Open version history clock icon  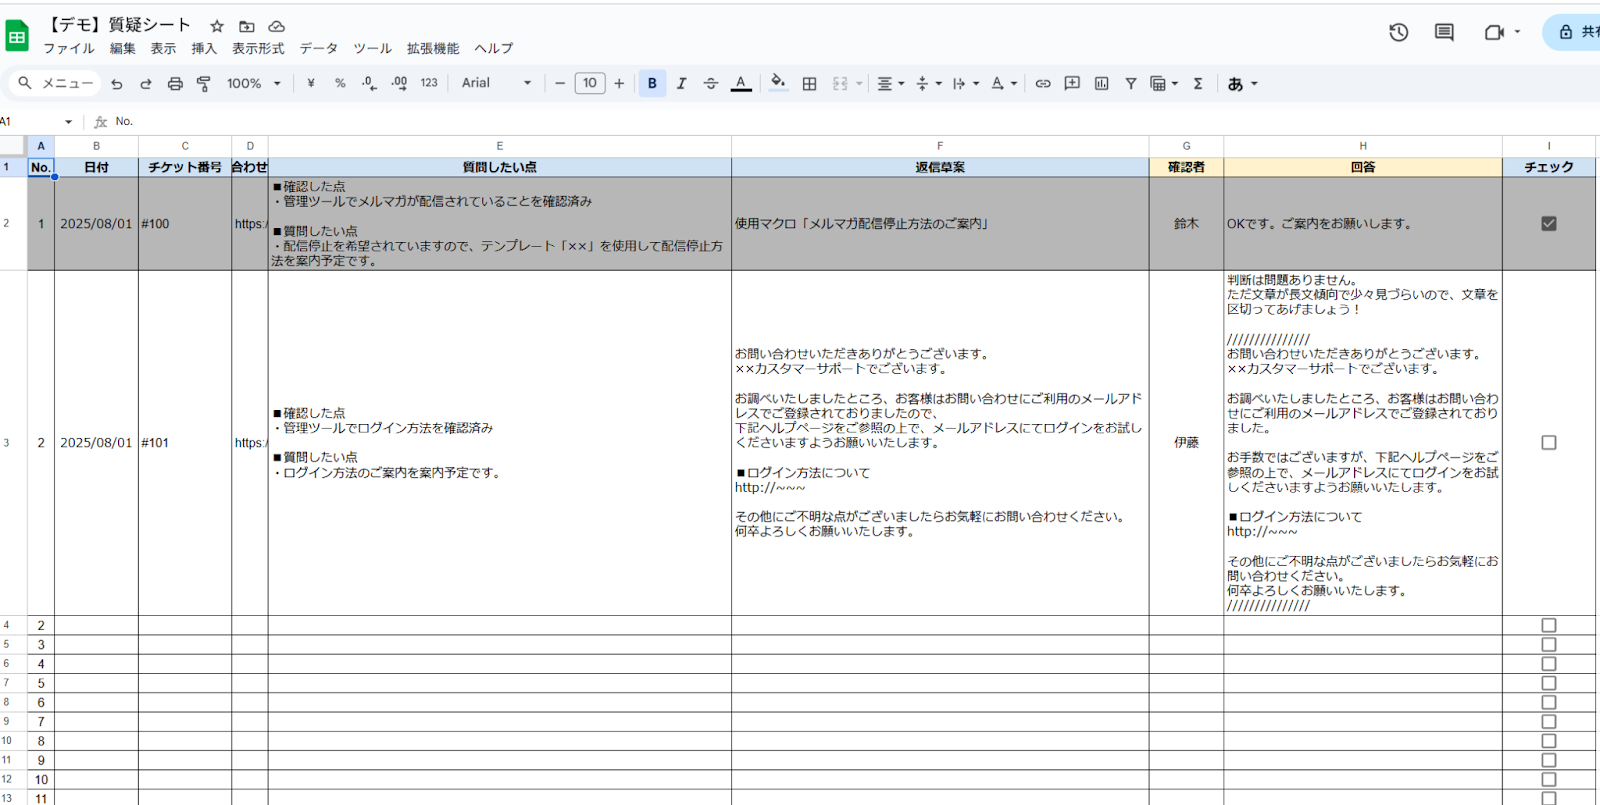[1398, 32]
